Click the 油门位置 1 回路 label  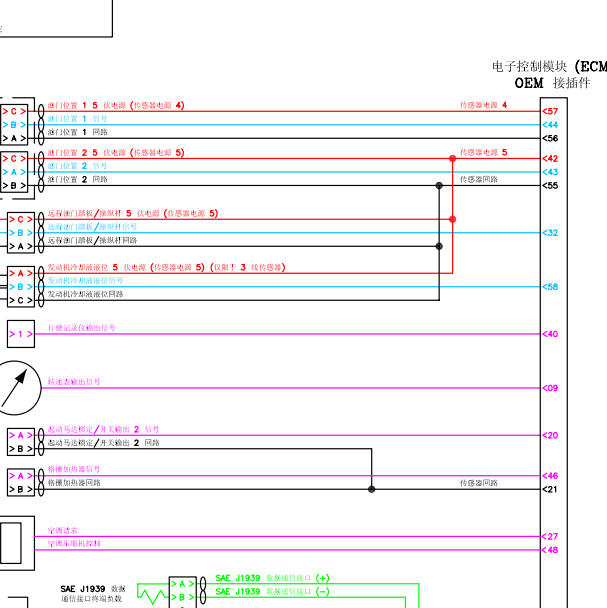pyautogui.click(x=78, y=132)
